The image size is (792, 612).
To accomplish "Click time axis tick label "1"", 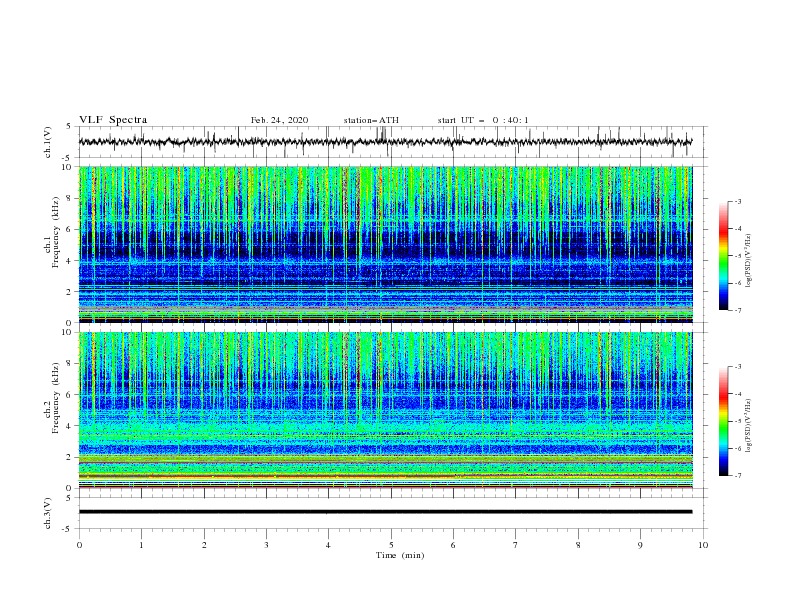I will coord(141,545).
